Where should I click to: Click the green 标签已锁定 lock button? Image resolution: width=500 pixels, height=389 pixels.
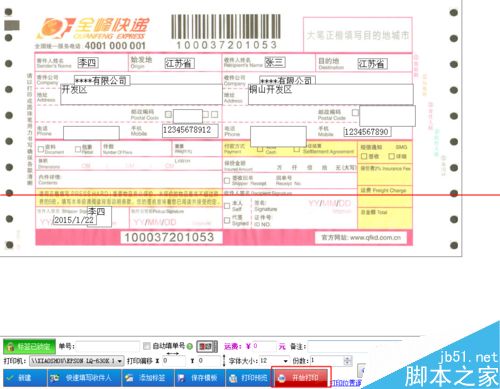point(29,347)
